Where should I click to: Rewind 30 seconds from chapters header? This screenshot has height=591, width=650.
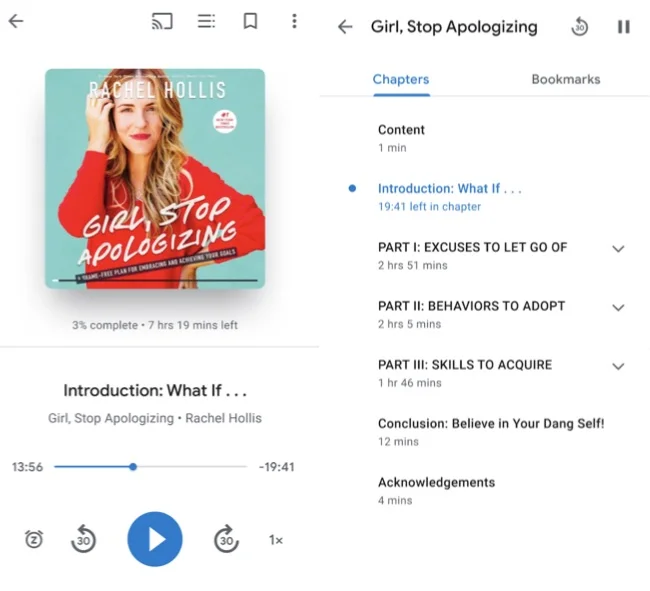tap(580, 27)
